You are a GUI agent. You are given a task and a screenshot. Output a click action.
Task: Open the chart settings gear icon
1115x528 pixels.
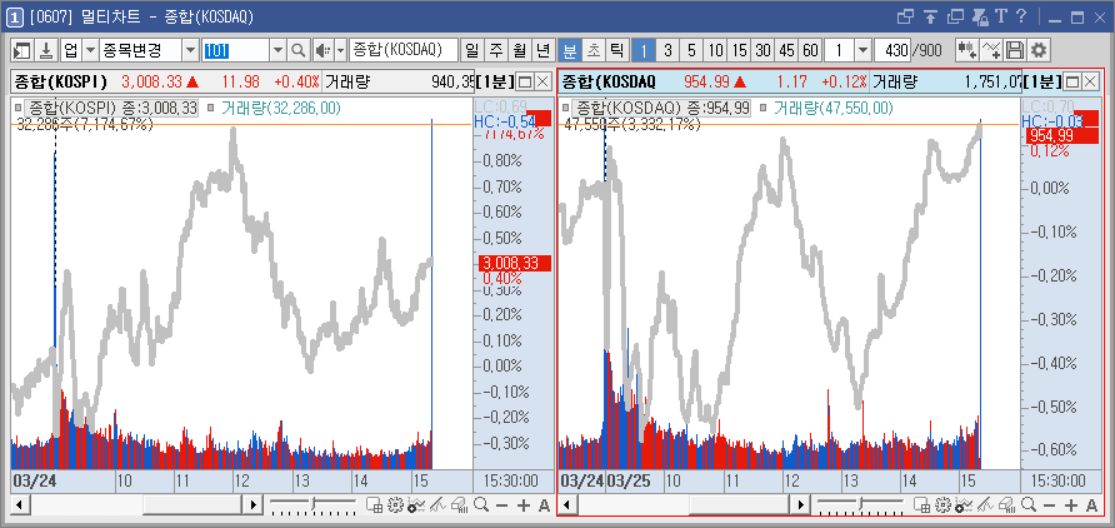(1040, 50)
